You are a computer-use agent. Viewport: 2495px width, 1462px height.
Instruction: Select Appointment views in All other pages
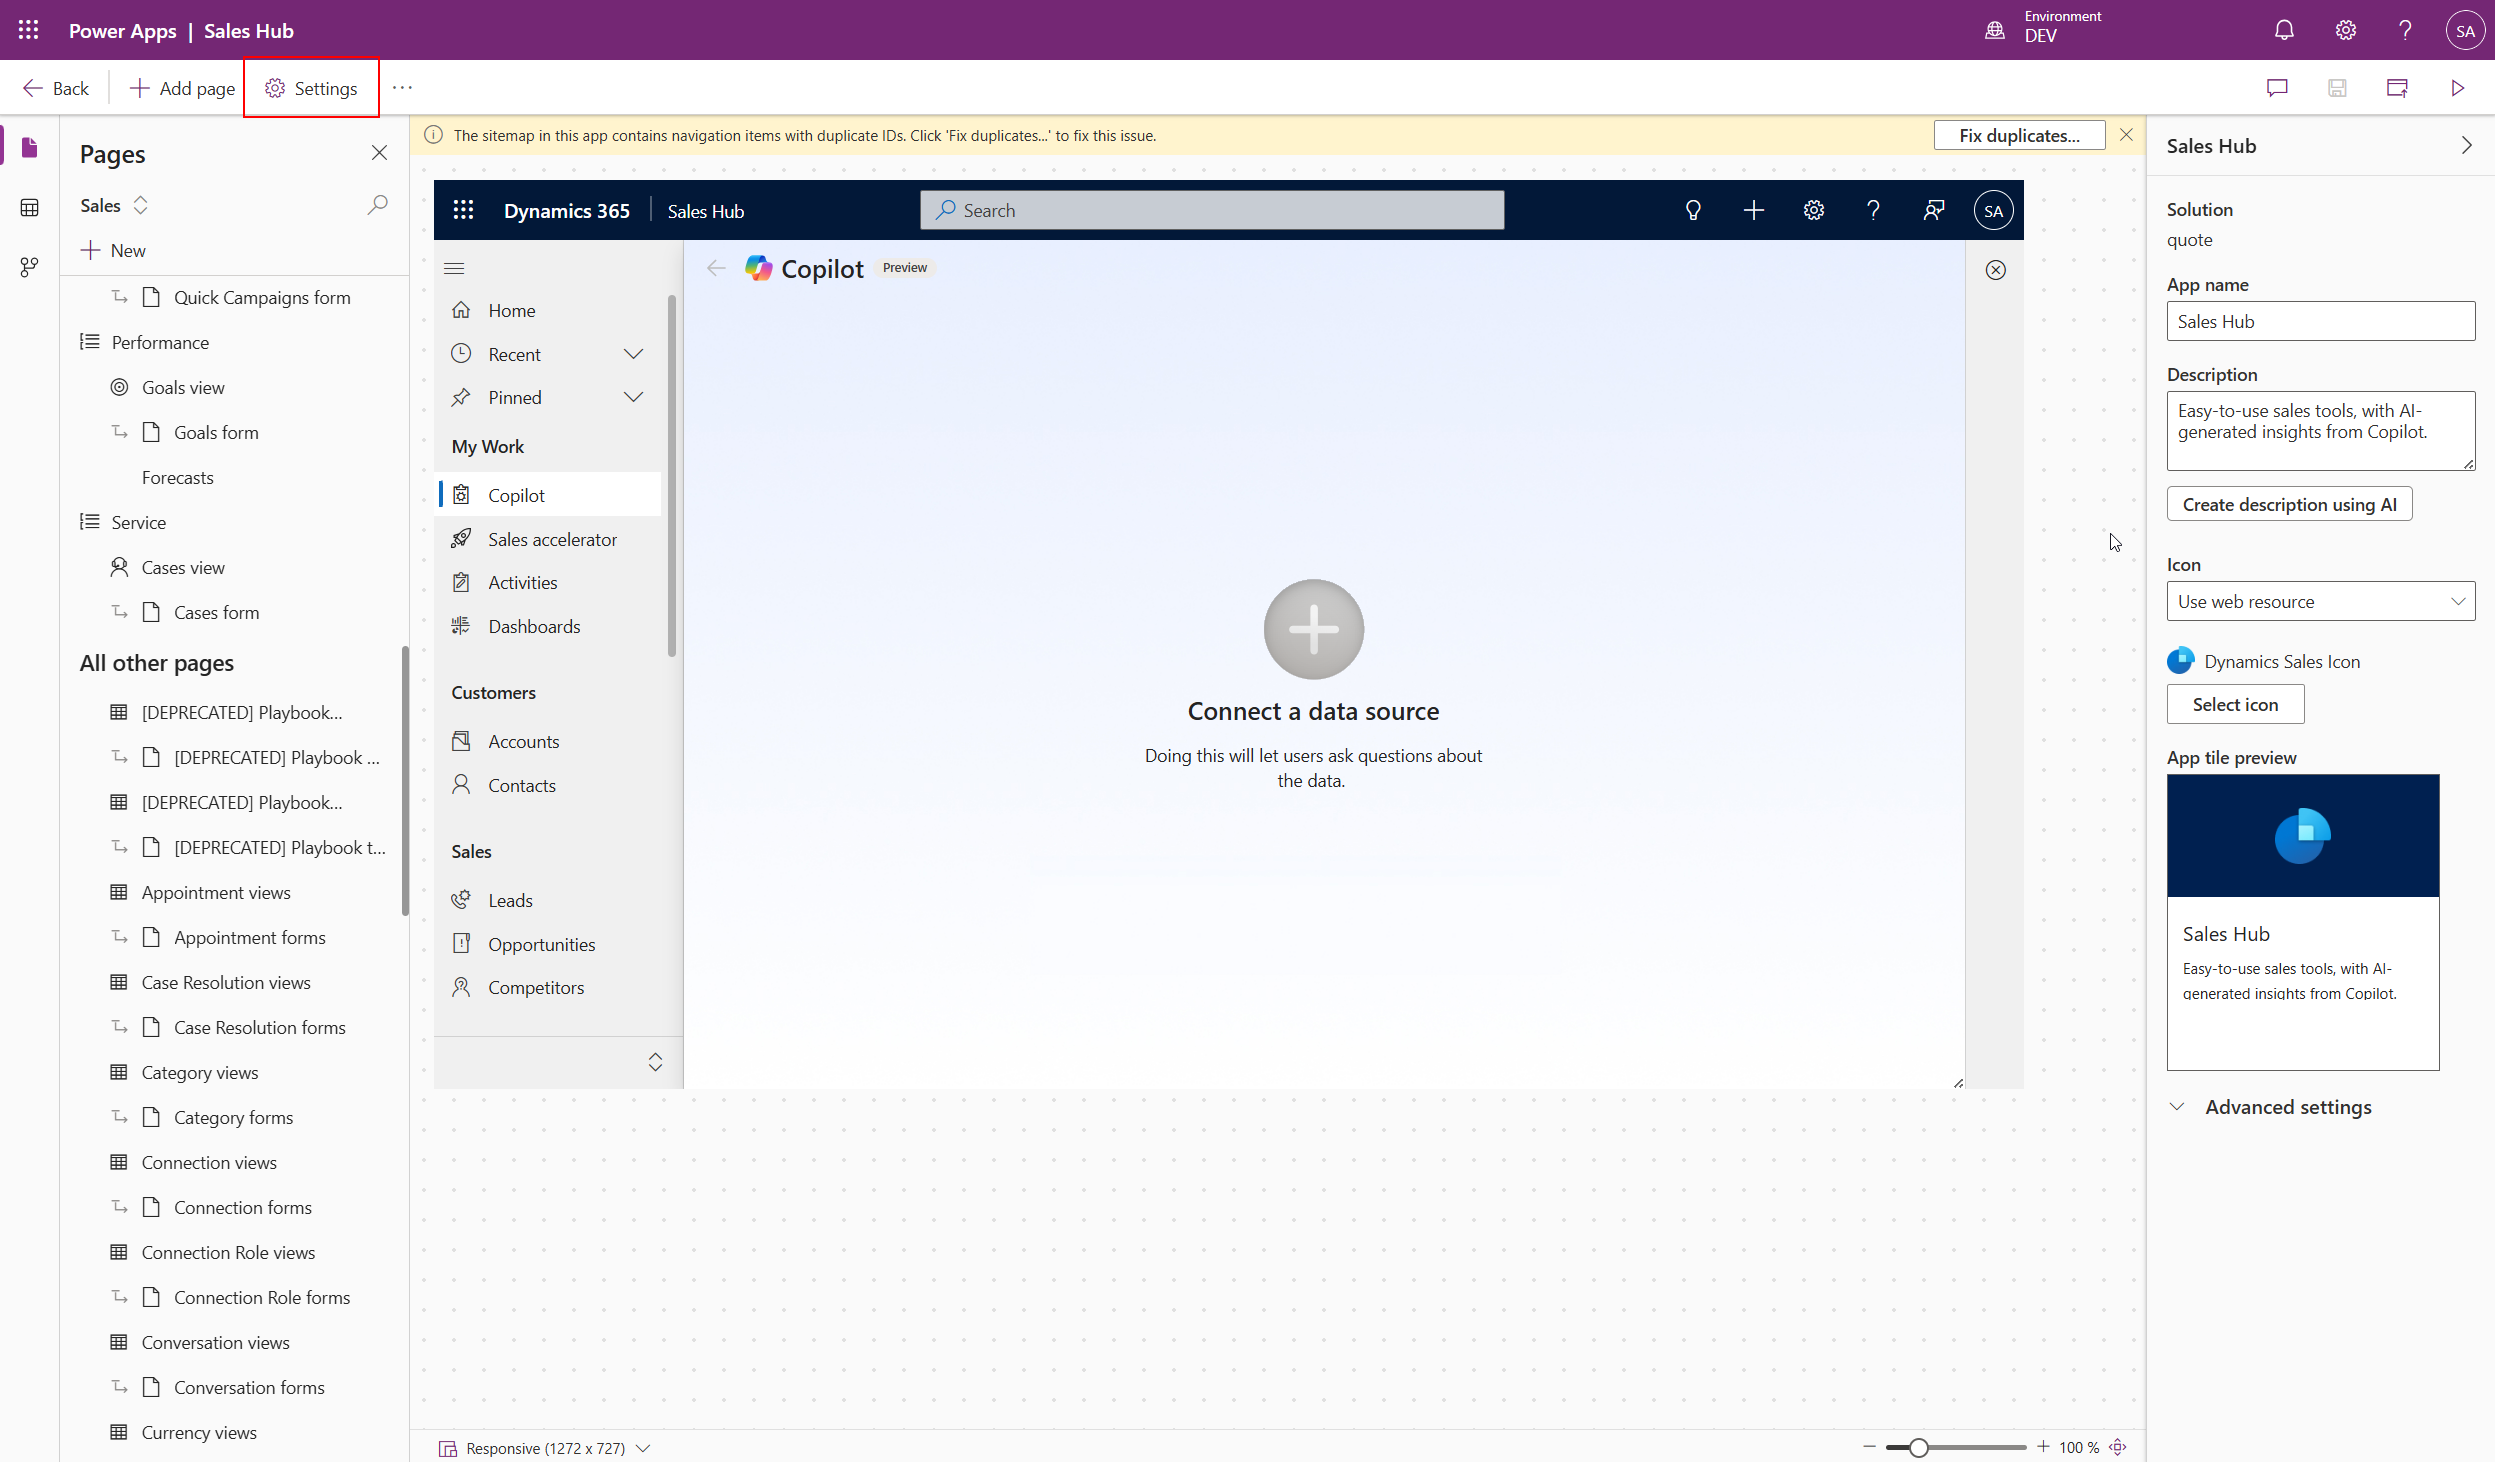(x=216, y=892)
